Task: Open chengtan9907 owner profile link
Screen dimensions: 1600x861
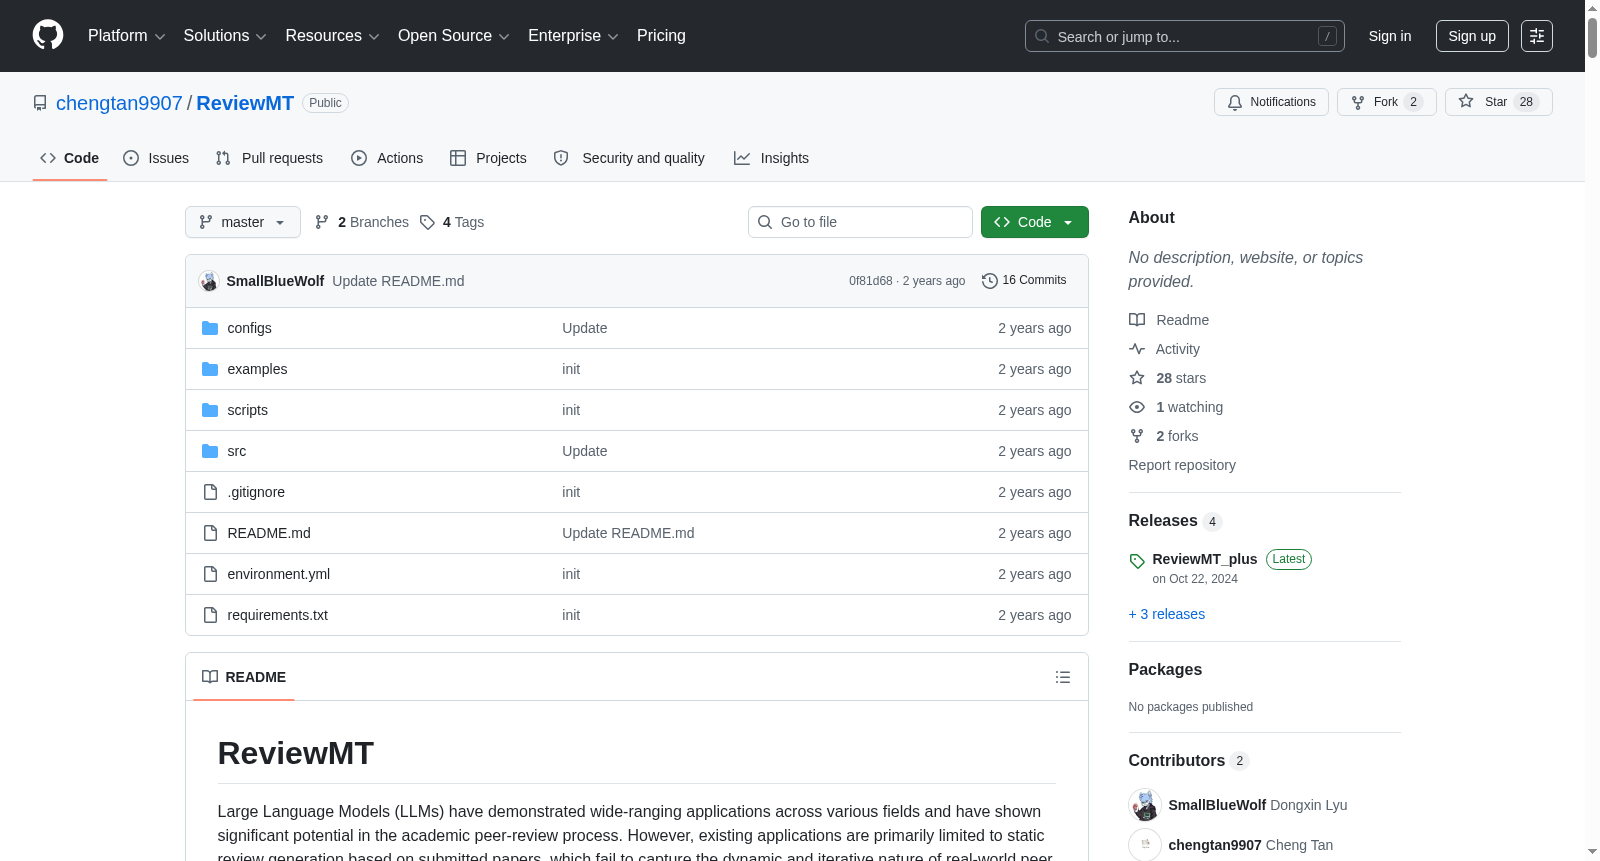Action: click(119, 103)
